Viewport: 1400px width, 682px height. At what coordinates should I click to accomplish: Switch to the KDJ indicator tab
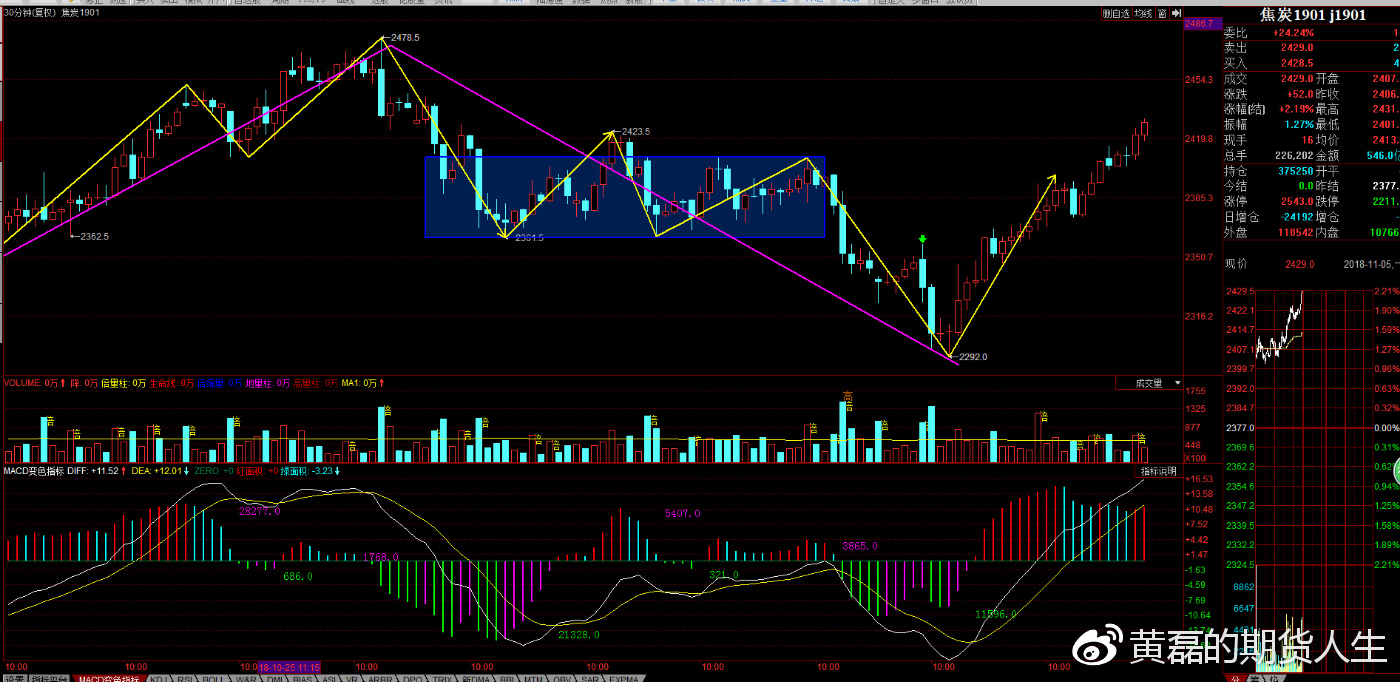pos(159,679)
